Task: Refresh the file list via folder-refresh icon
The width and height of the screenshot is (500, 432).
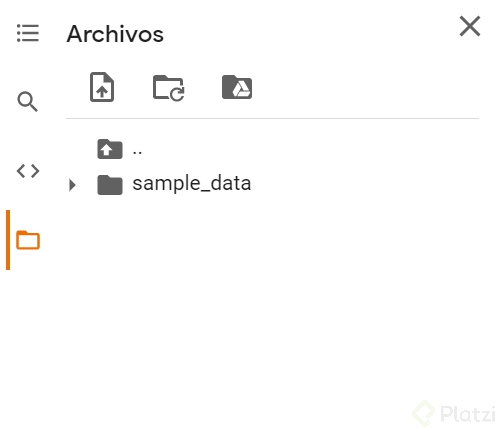Action: coord(169,88)
